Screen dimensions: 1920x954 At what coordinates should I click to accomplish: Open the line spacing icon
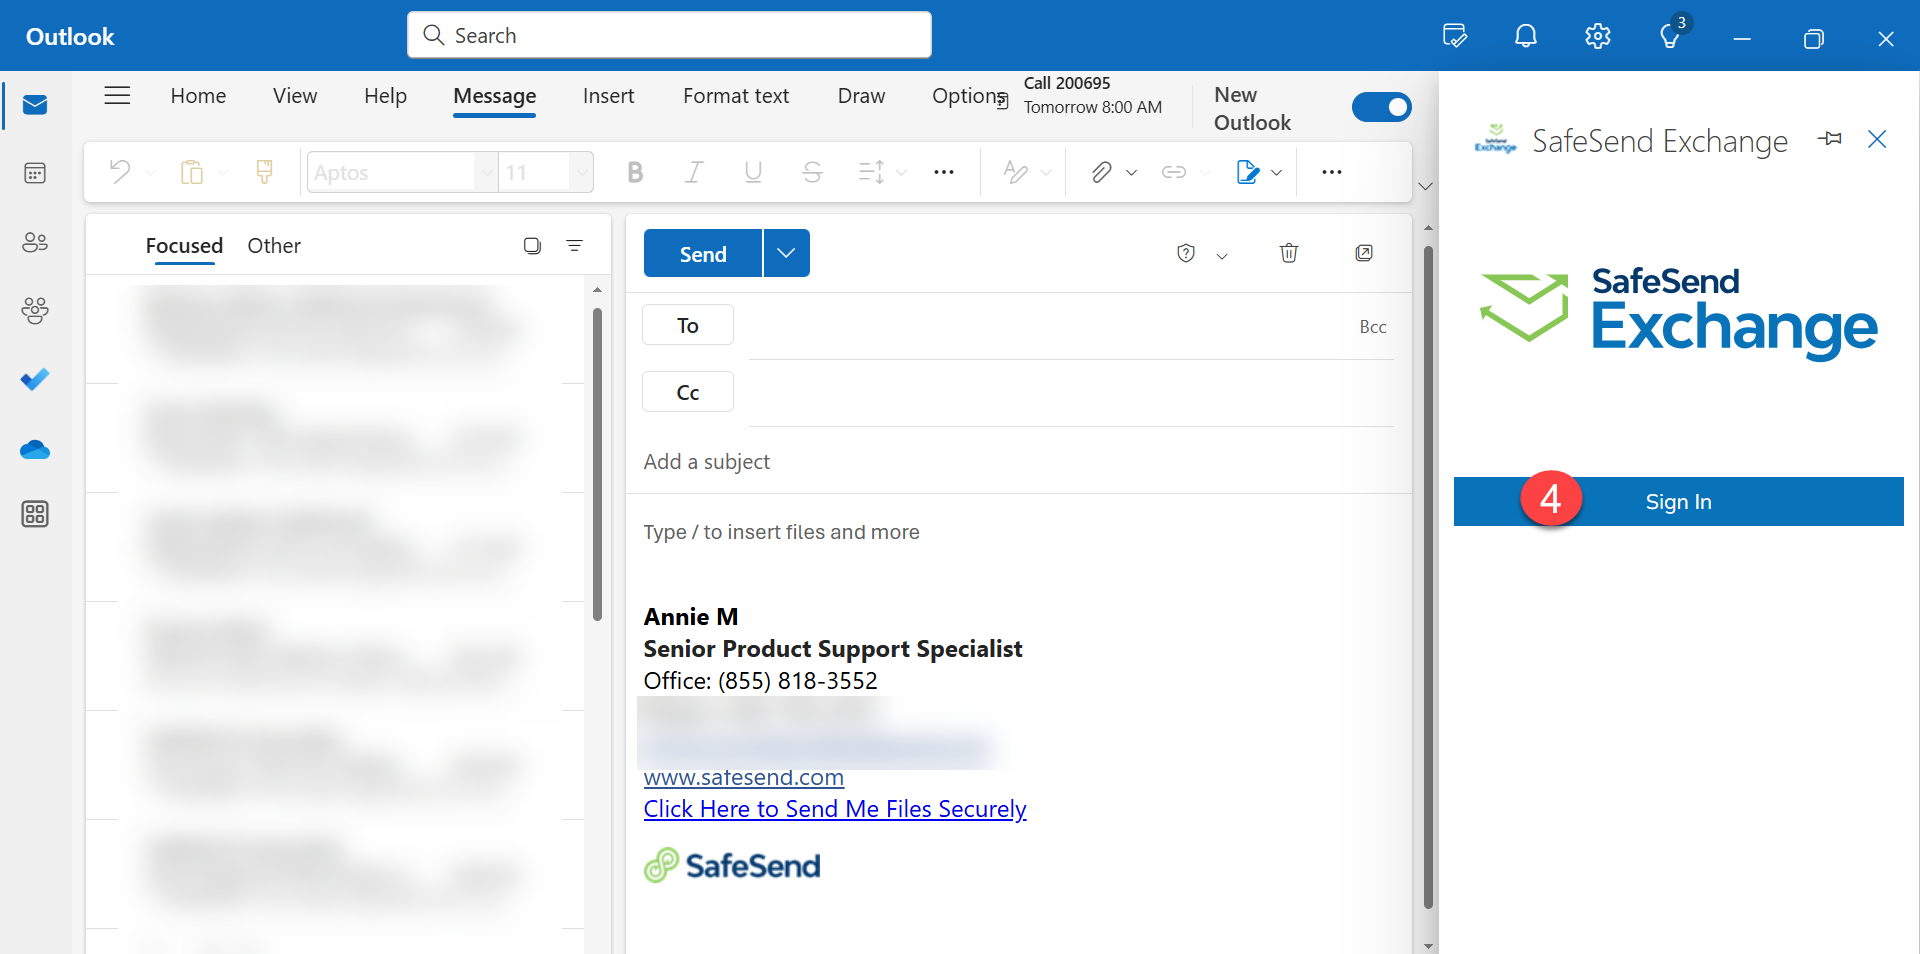click(871, 172)
